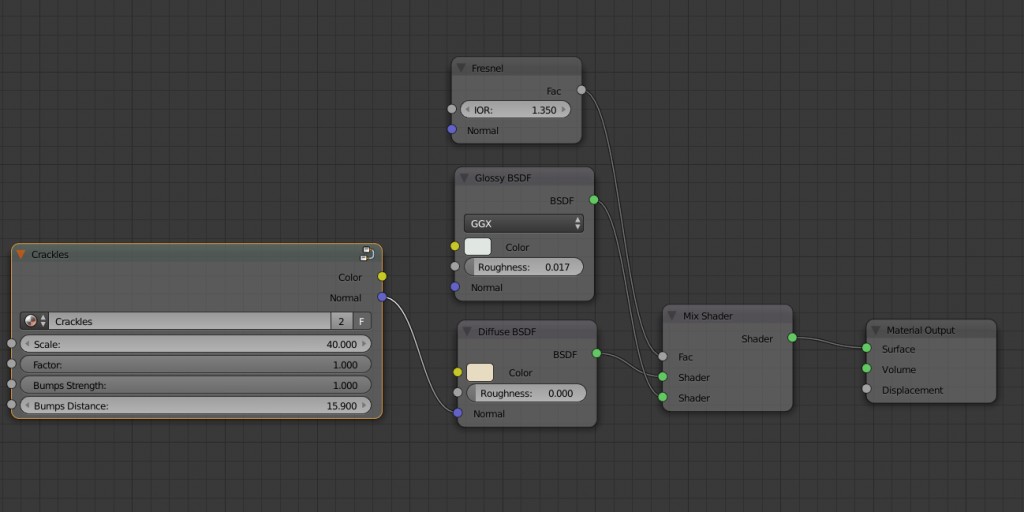The height and width of the screenshot is (512, 1024).
Task: Open the GGX distribution dropdown
Action: click(523, 224)
